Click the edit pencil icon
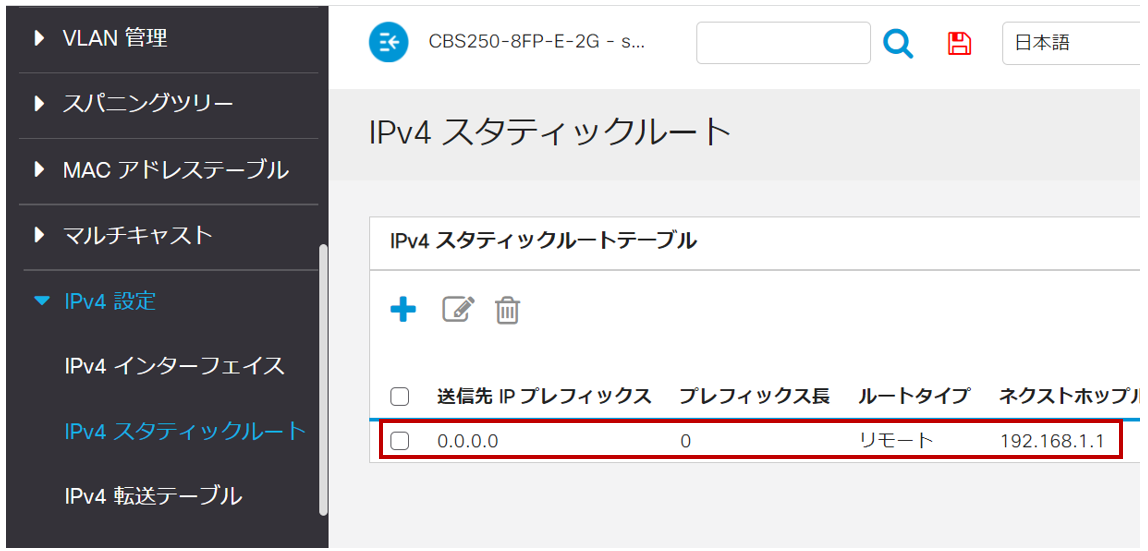1148x551 pixels. tap(458, 310)
